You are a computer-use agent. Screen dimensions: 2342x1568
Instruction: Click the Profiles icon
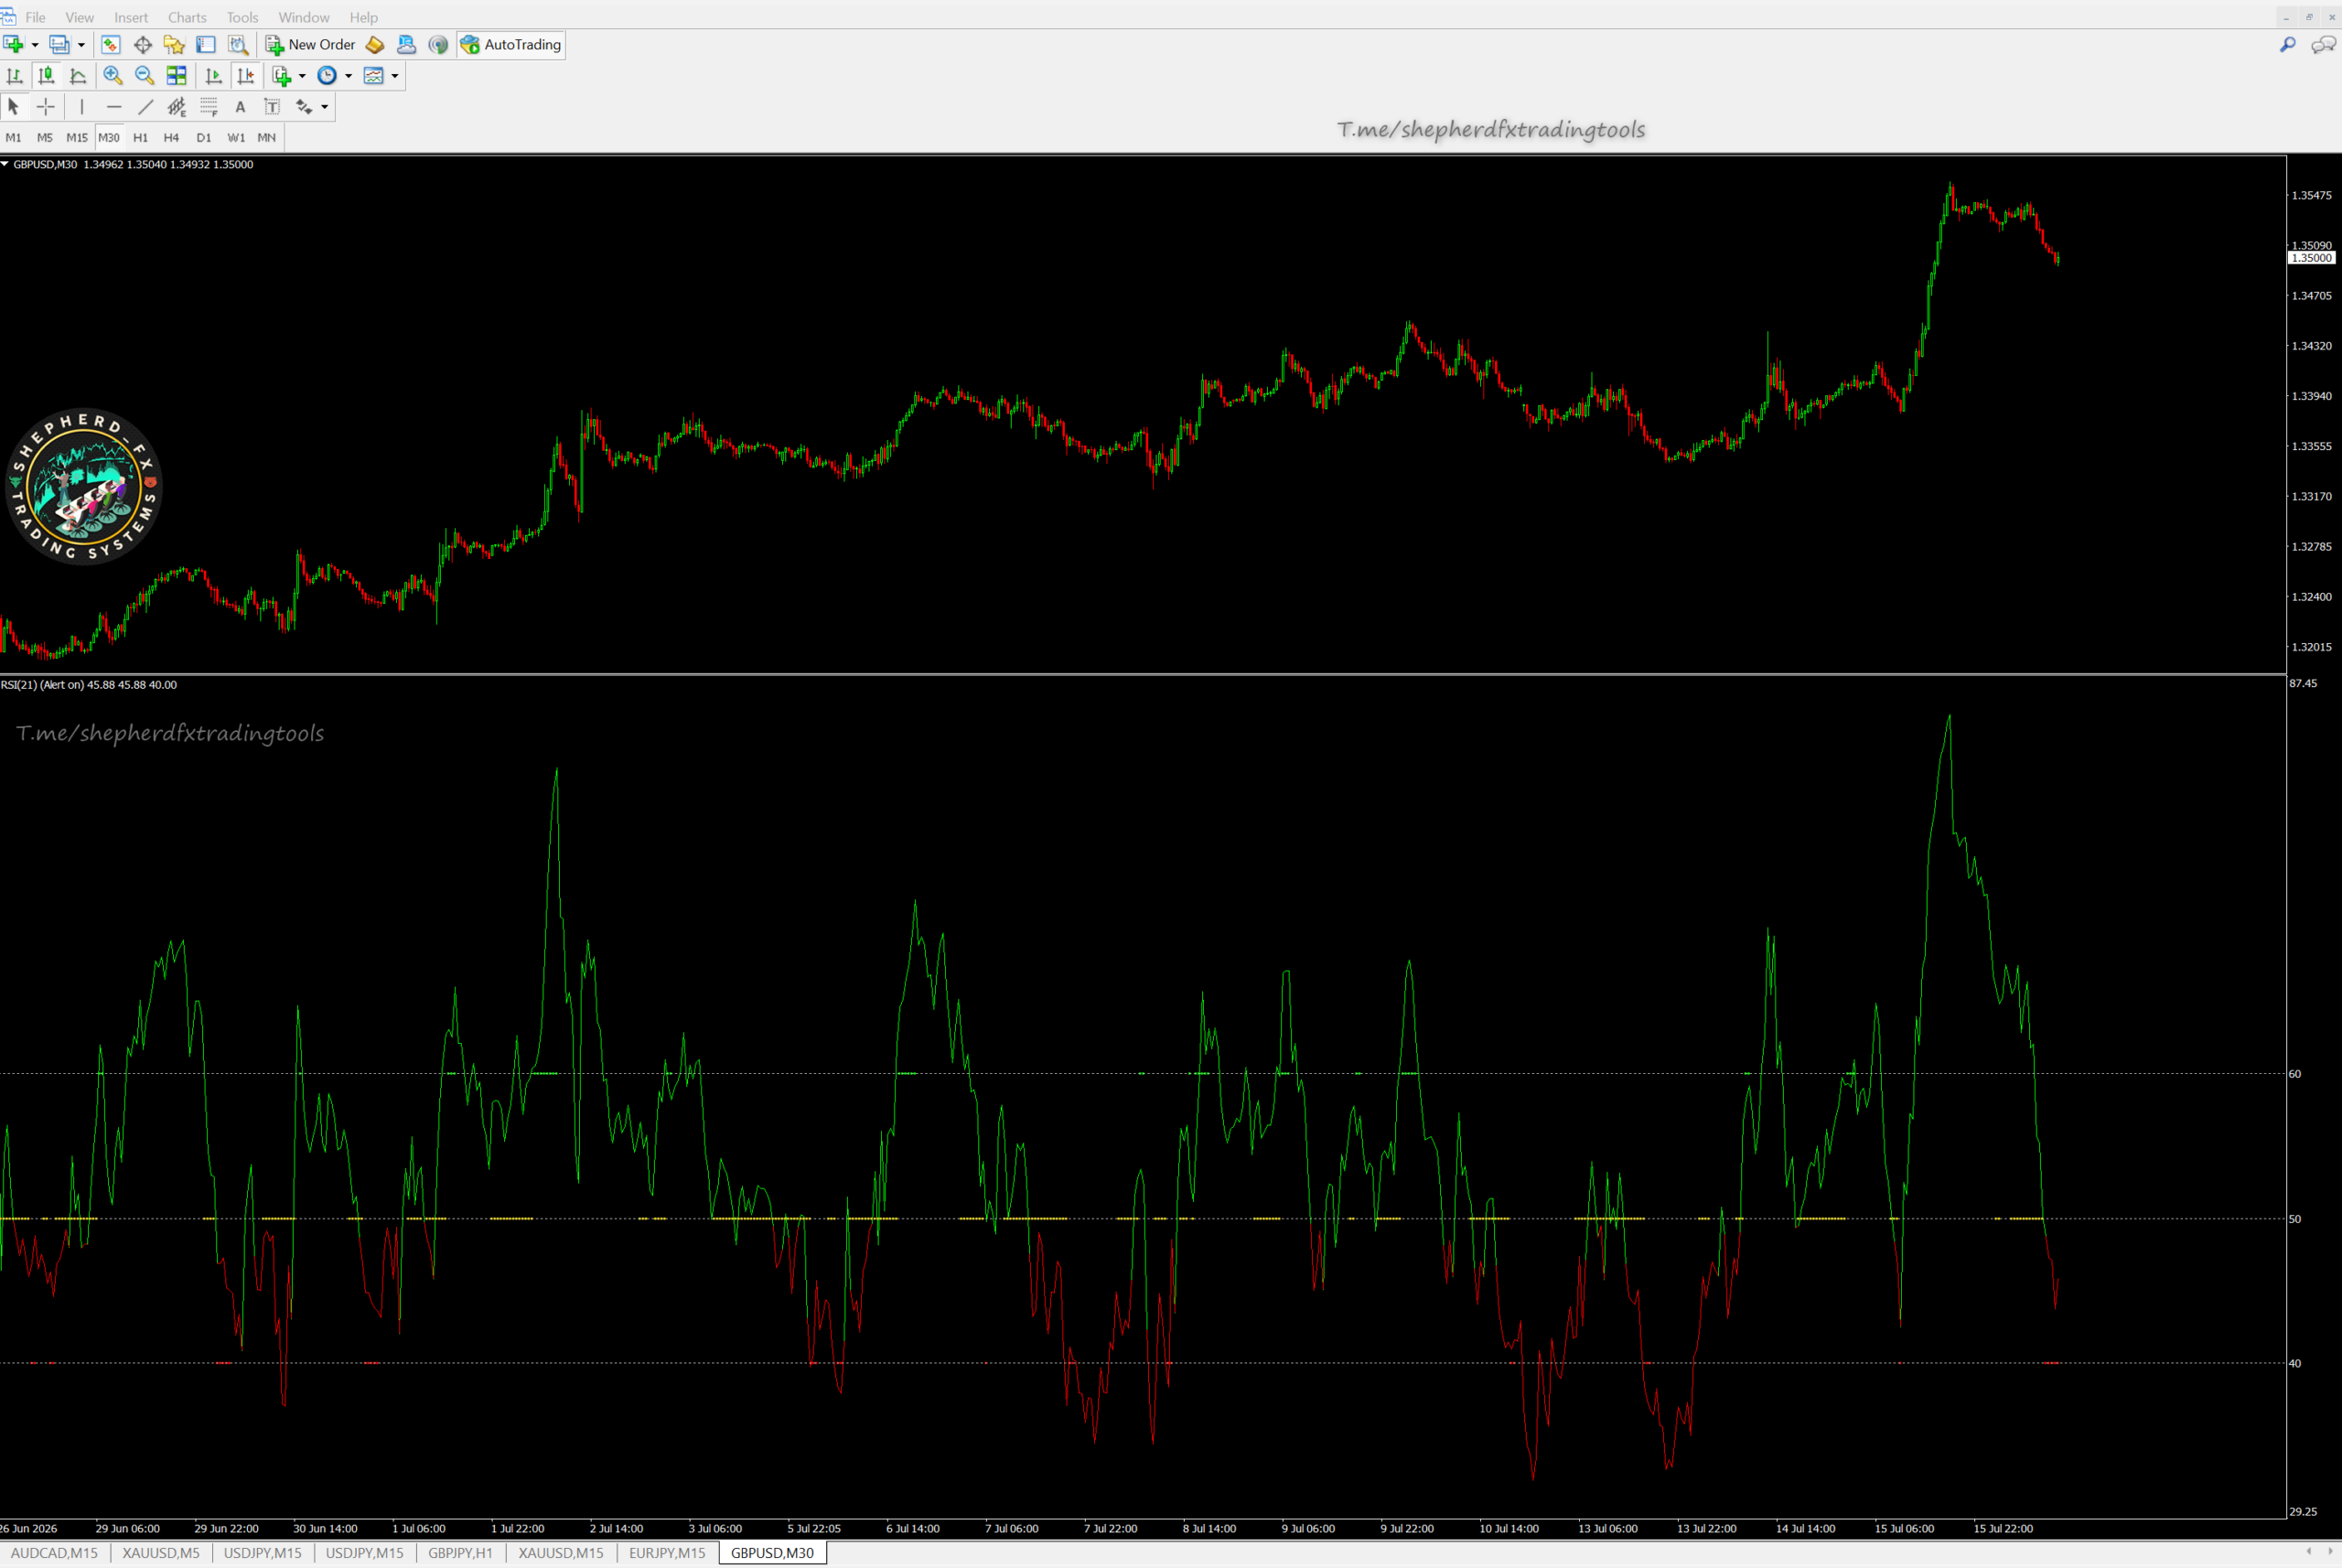coord(59,45)
